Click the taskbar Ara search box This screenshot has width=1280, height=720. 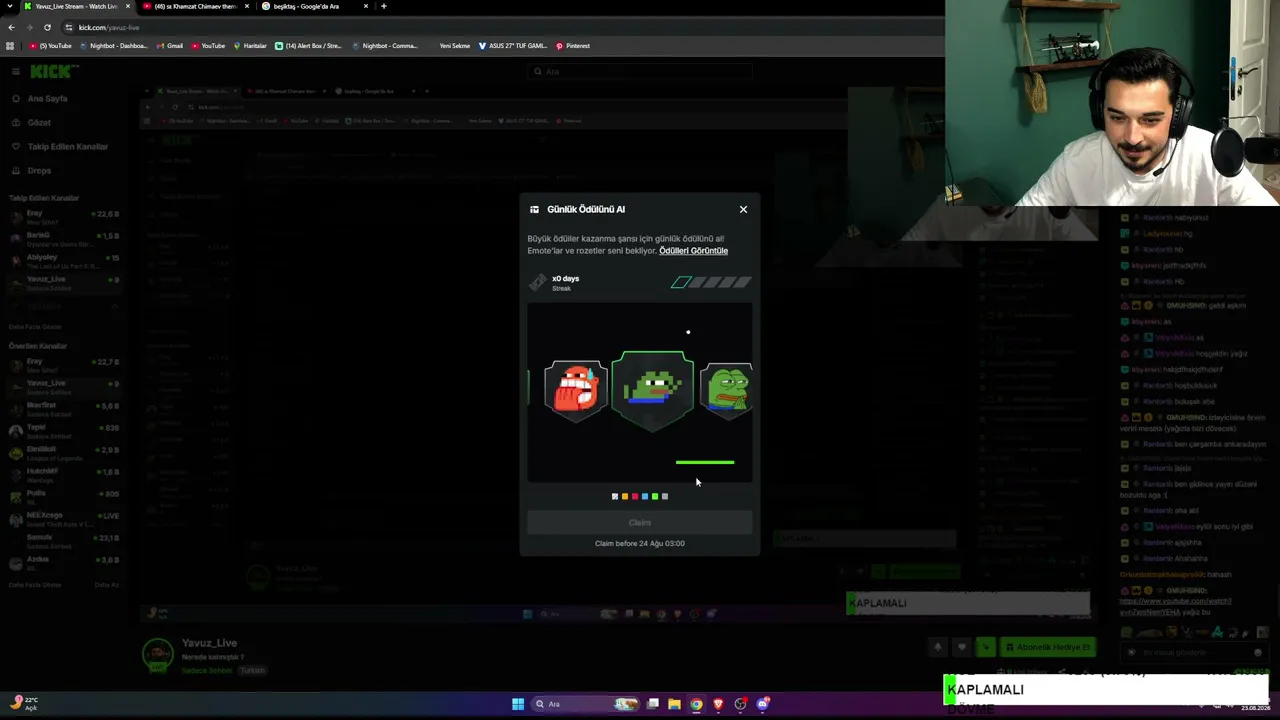tap(586, 704)
